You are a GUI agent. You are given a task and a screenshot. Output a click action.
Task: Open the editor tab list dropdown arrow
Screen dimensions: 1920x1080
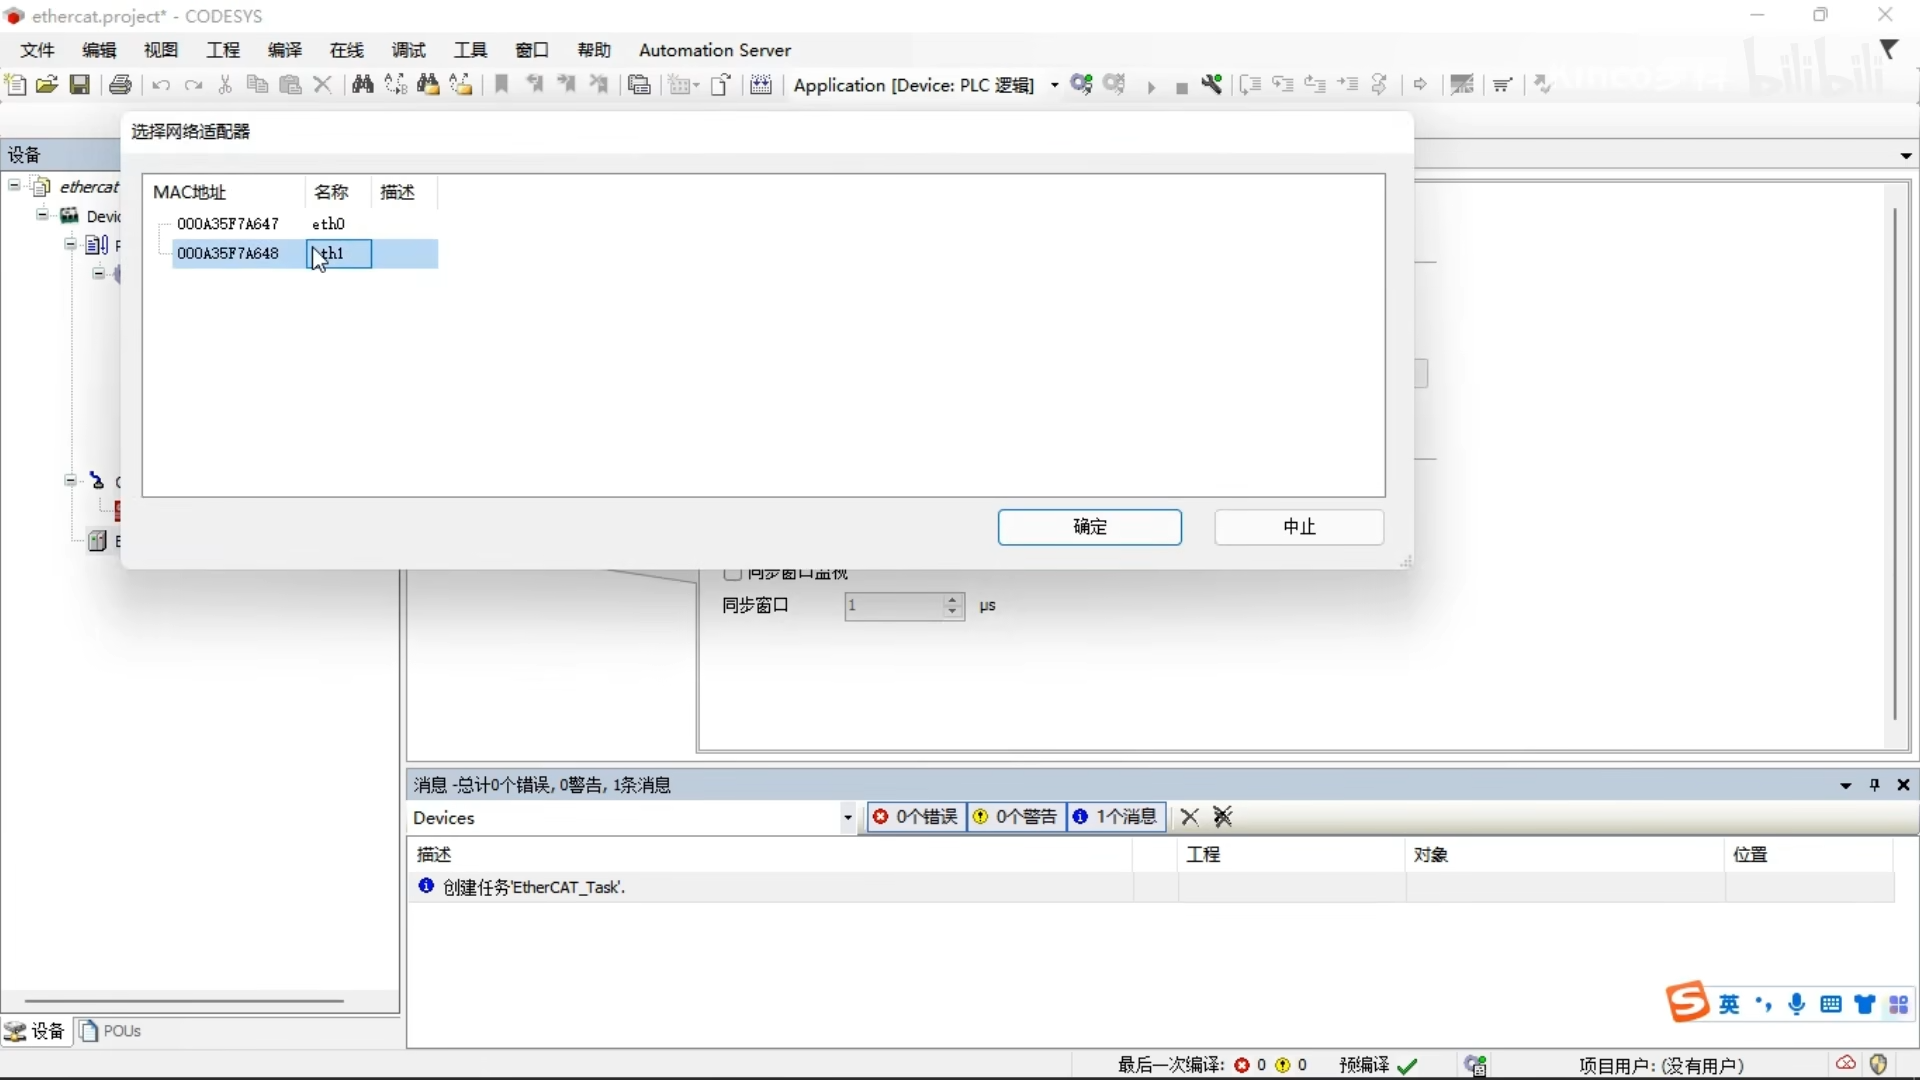tap(1906, 156)
